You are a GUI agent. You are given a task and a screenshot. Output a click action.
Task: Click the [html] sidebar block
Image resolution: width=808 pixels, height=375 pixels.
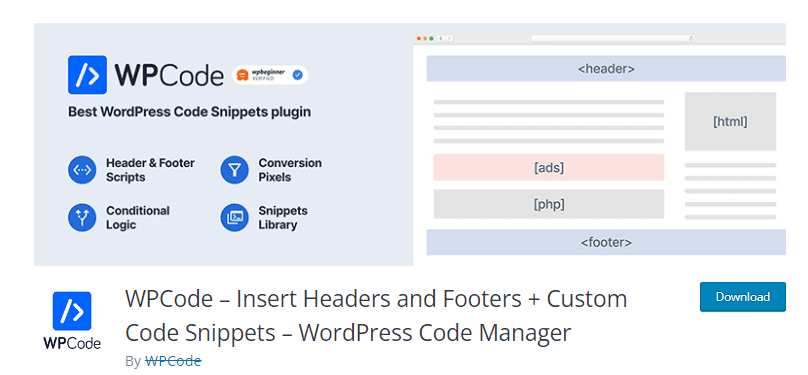tap(730, 122)
